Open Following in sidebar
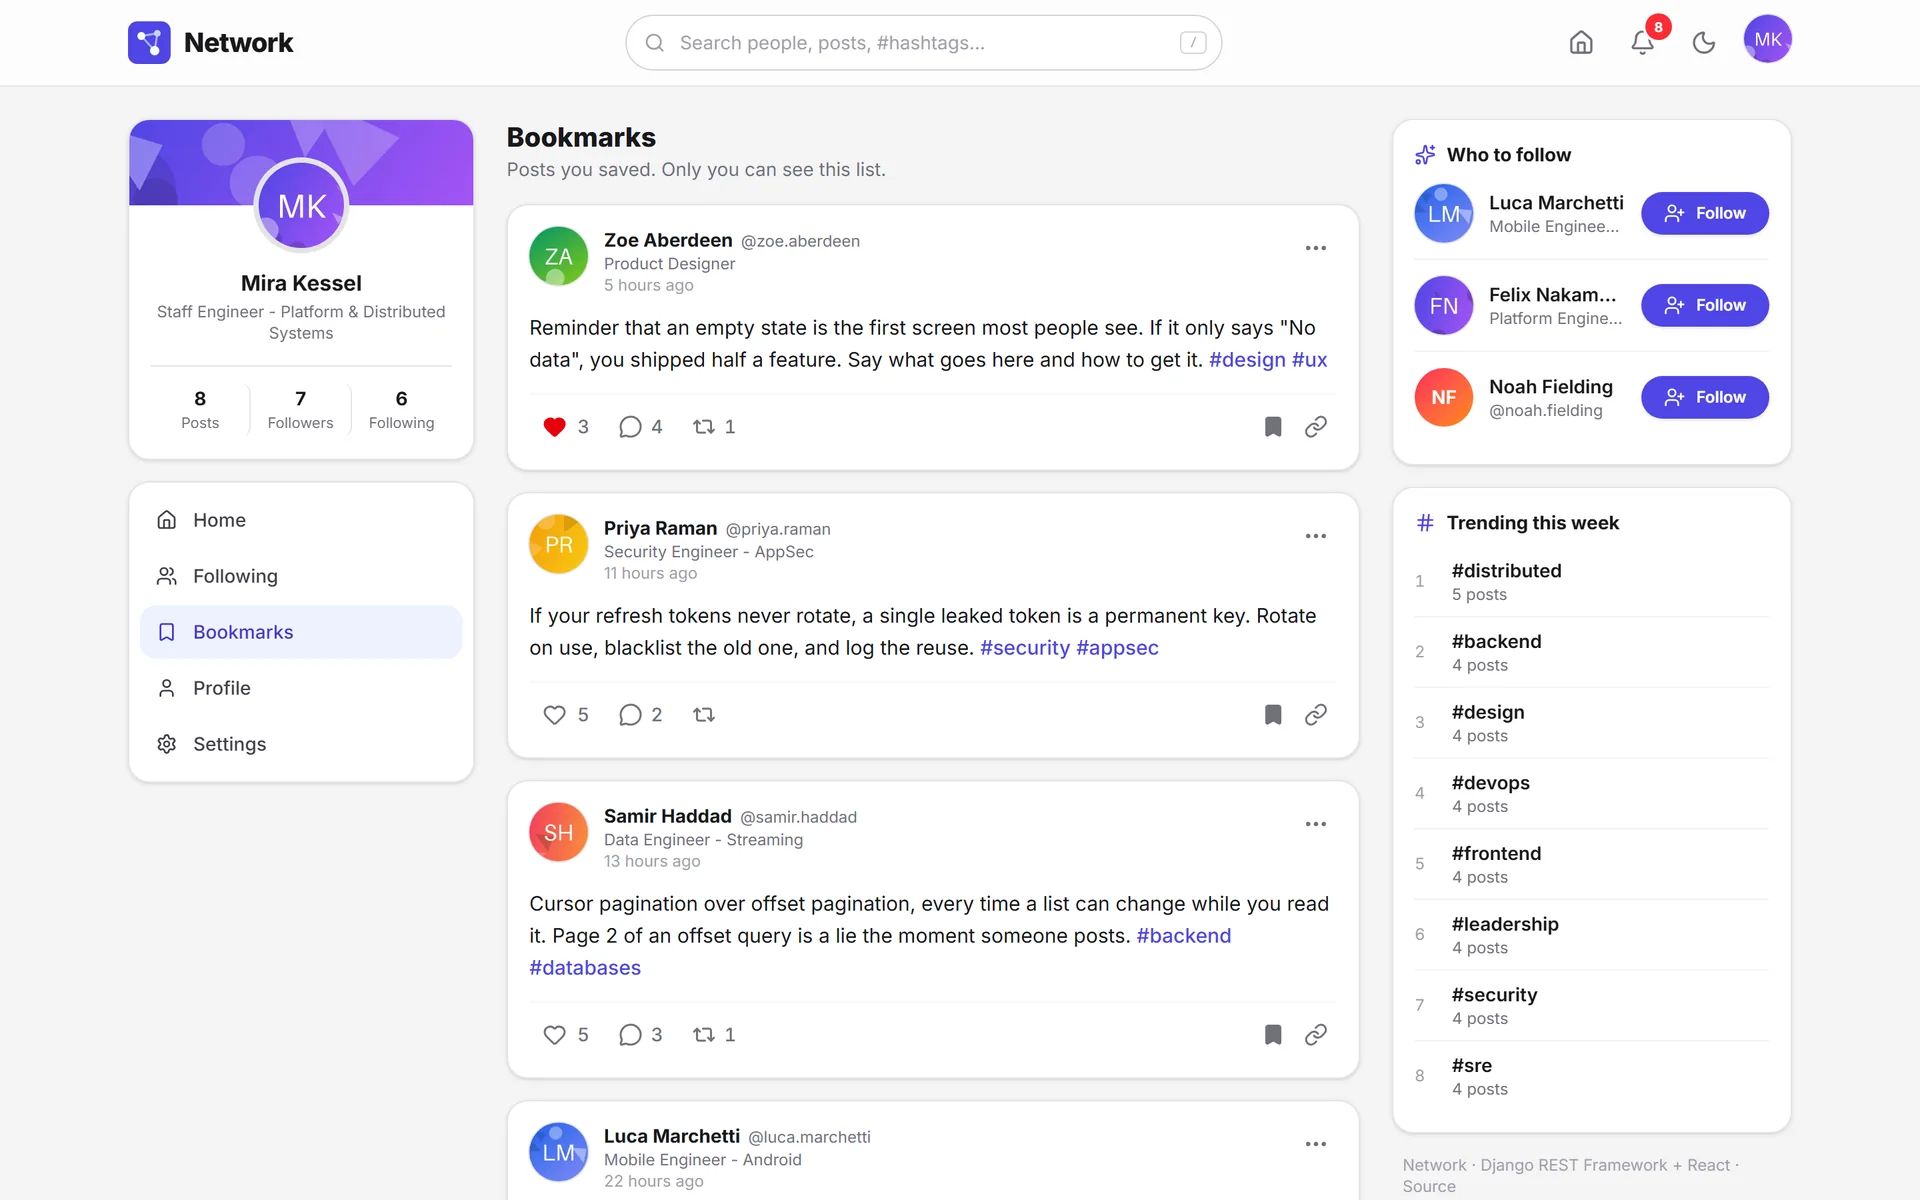The image size is (1920, 1200). click(301, 576)
